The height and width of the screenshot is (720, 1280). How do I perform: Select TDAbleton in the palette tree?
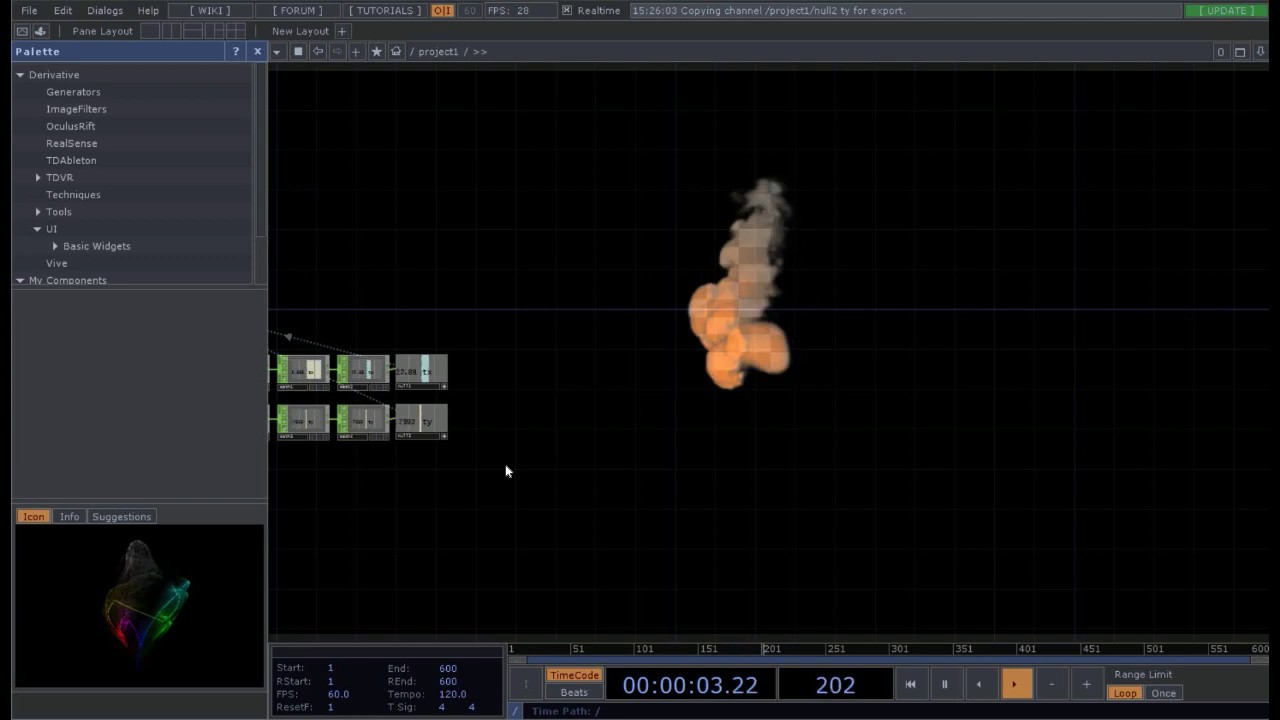pos(71,160)
